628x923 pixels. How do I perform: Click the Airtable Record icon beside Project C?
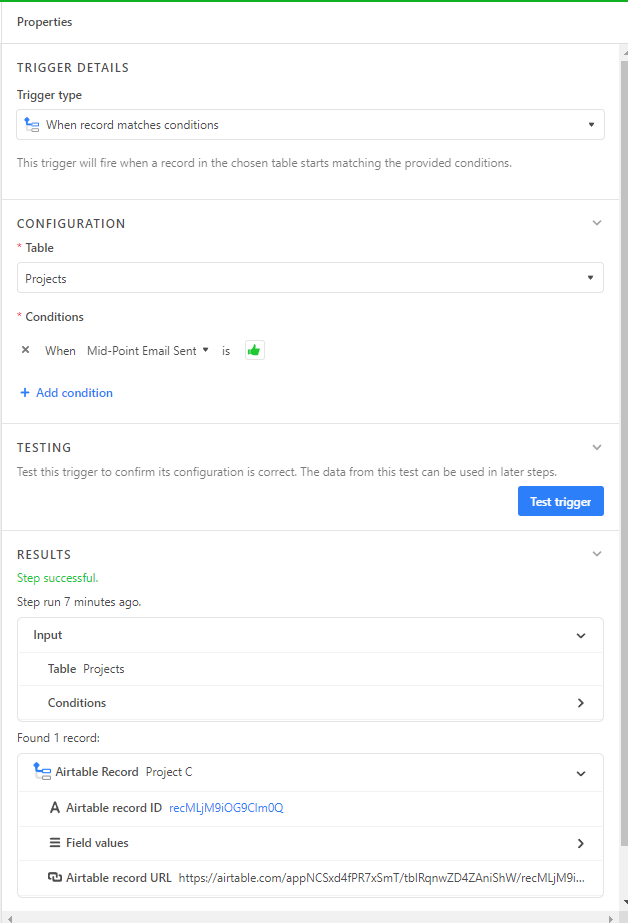click(x=42, y=771)
